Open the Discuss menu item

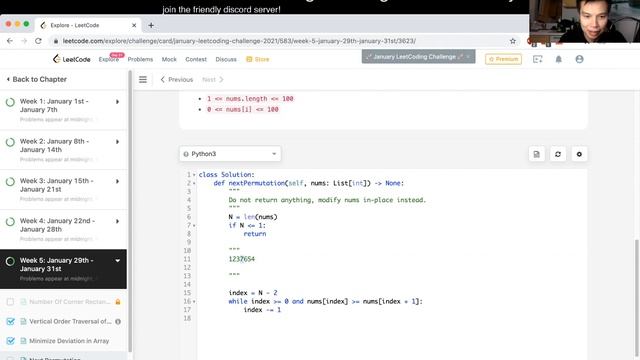pos(226,59)
